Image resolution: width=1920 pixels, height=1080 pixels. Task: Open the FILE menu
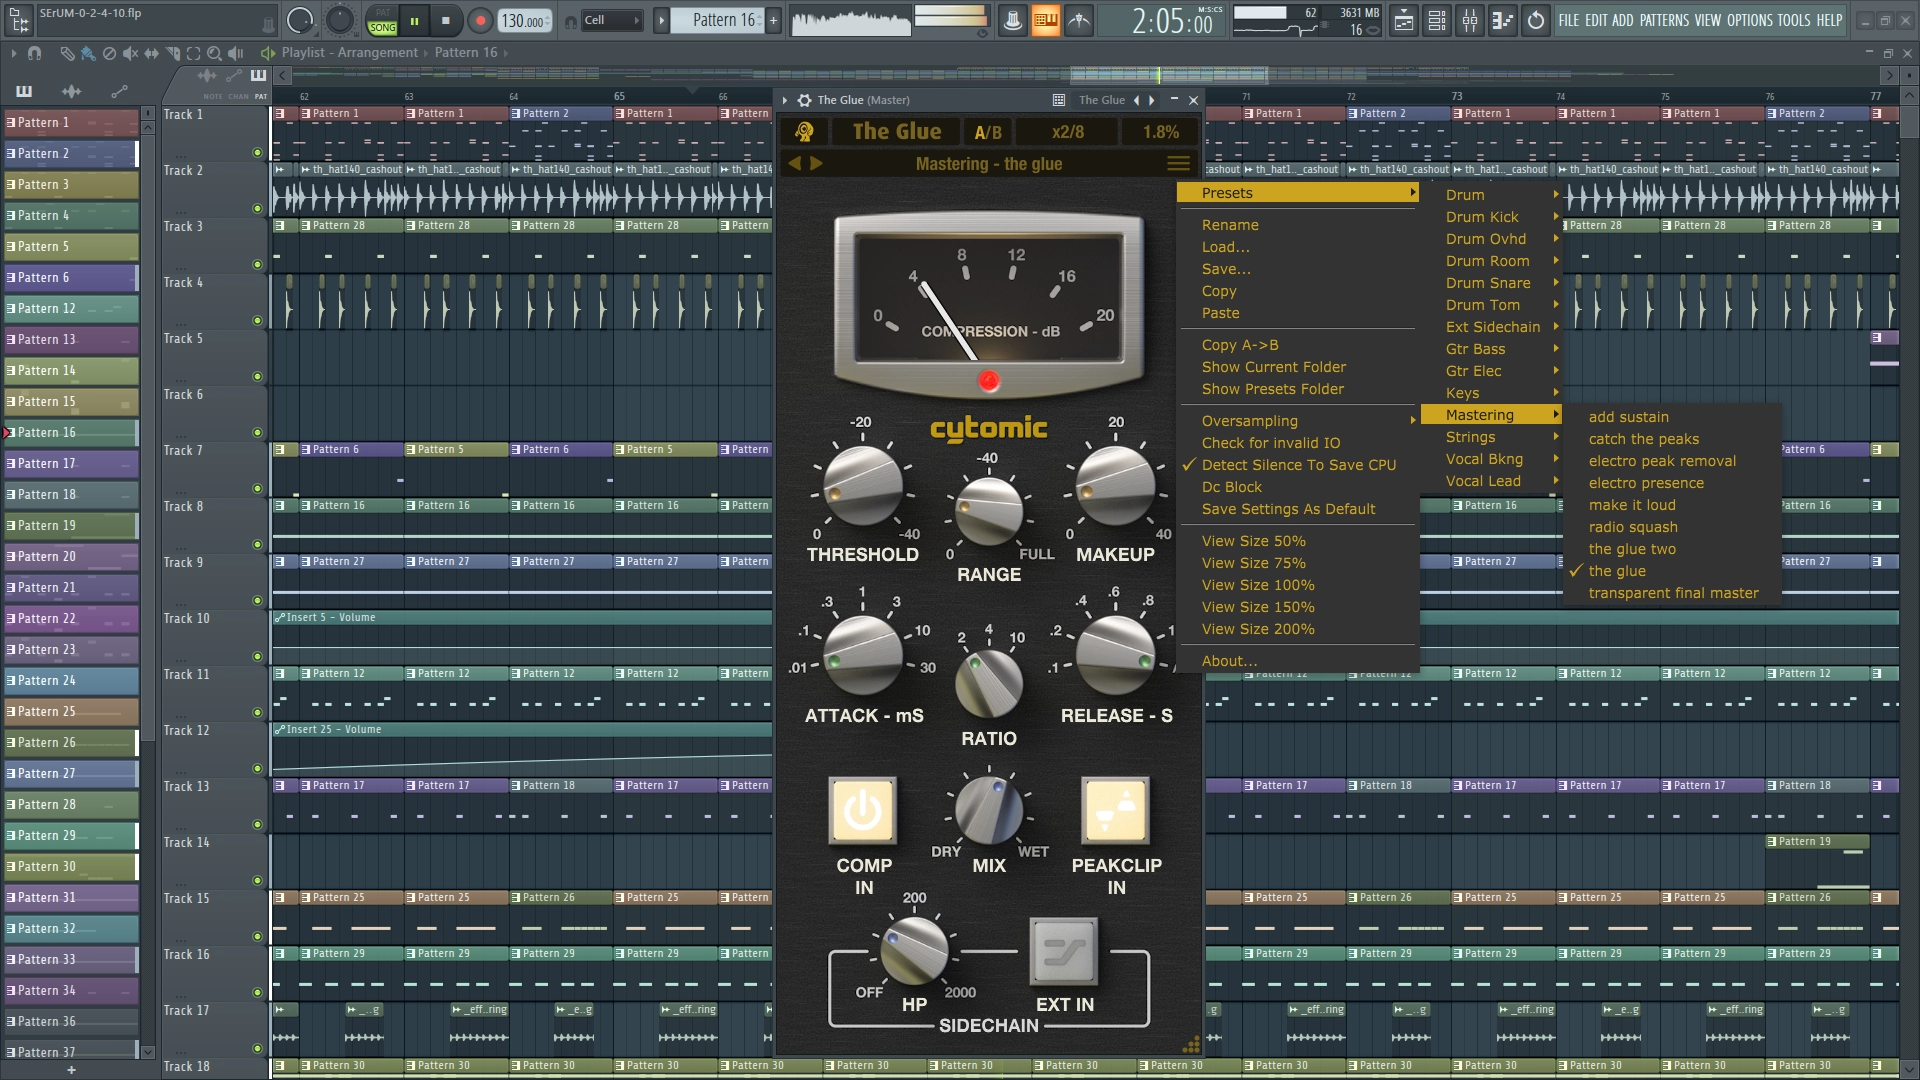click(1569, 20)
